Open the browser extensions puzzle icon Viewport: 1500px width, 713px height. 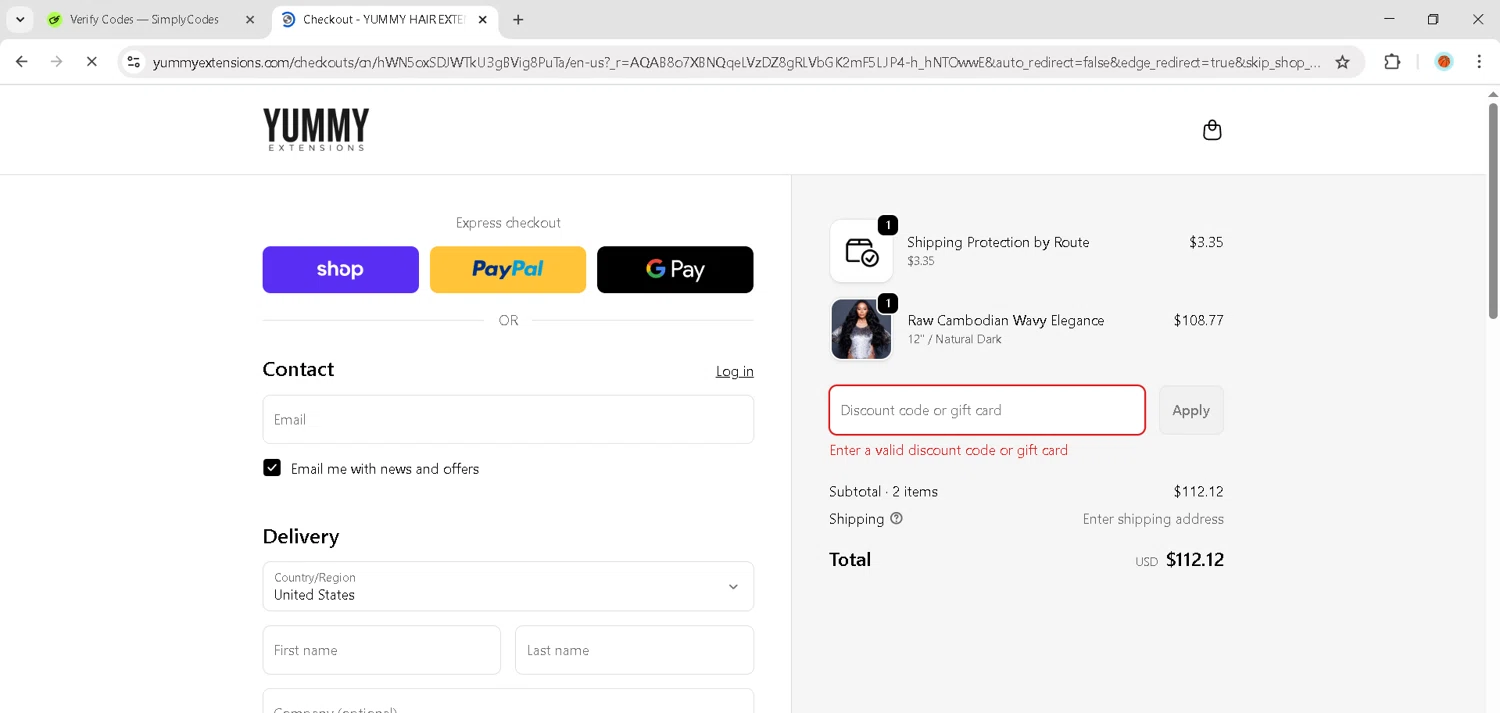coord(1392,62)
